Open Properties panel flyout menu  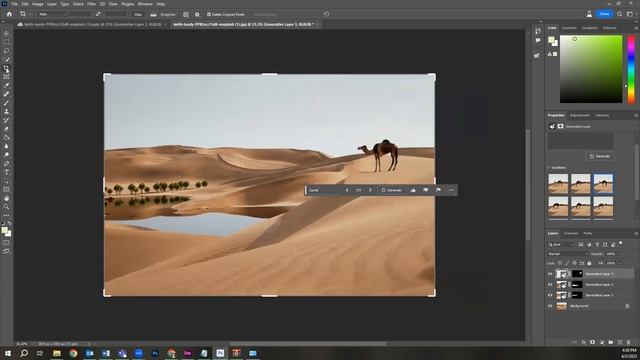(x=636, y=116)
